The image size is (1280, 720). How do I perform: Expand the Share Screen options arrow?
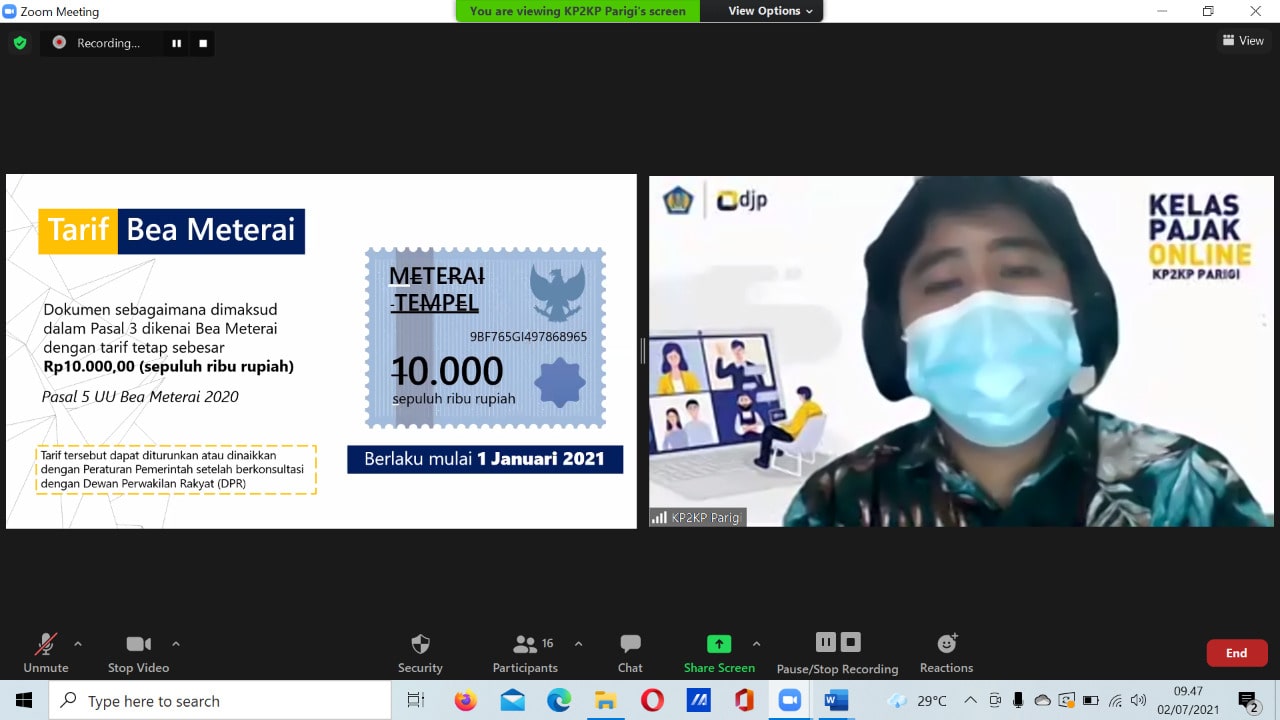(x=756, y=644)
